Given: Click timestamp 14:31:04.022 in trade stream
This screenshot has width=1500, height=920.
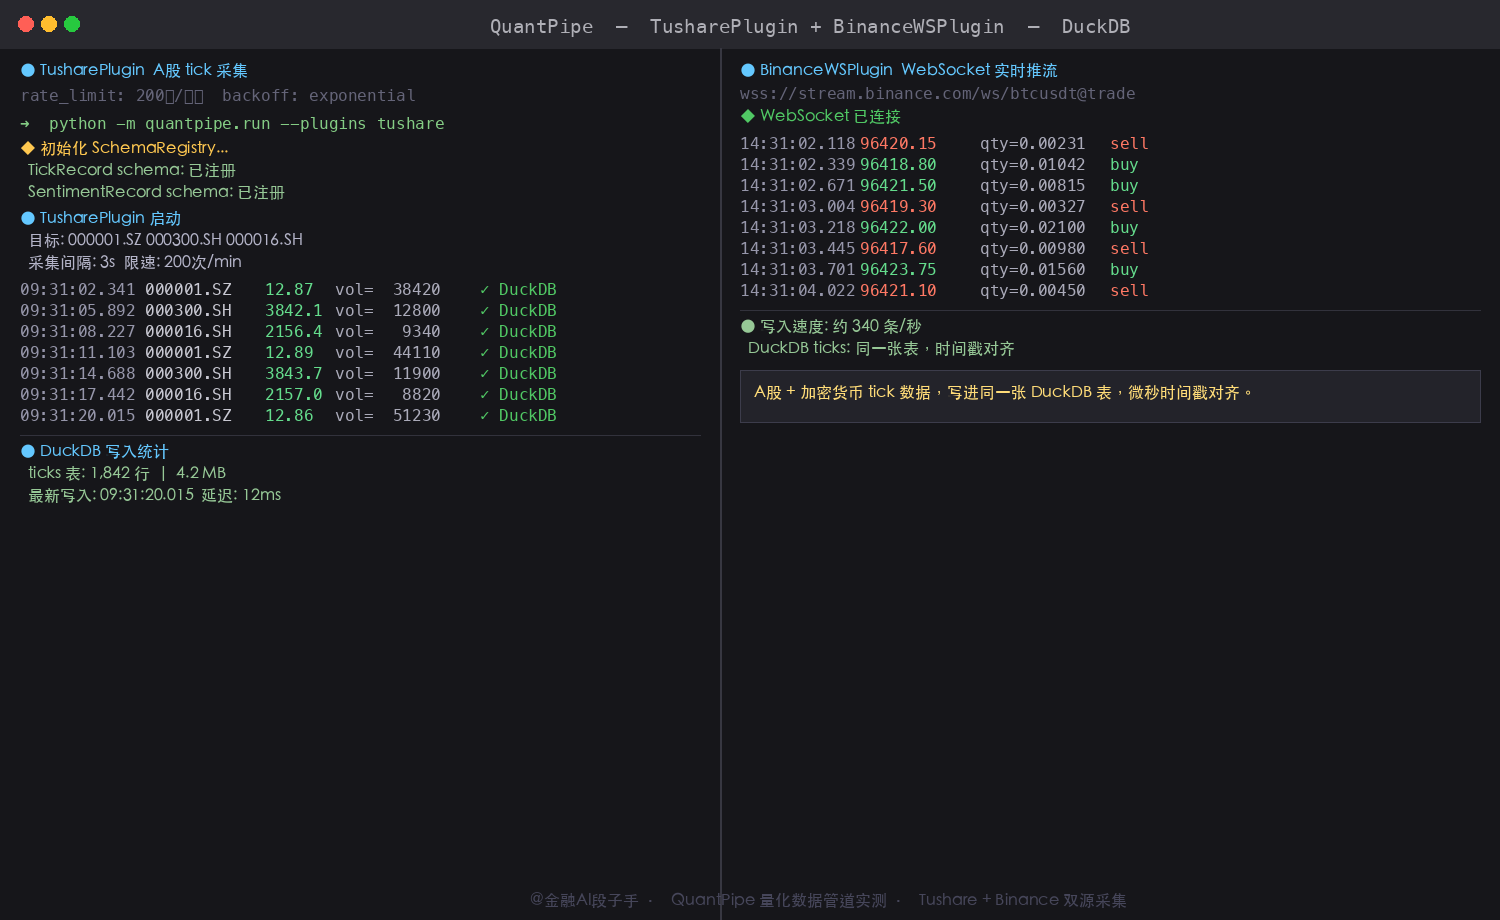Looking at the screenshot, I should point(798,291).
